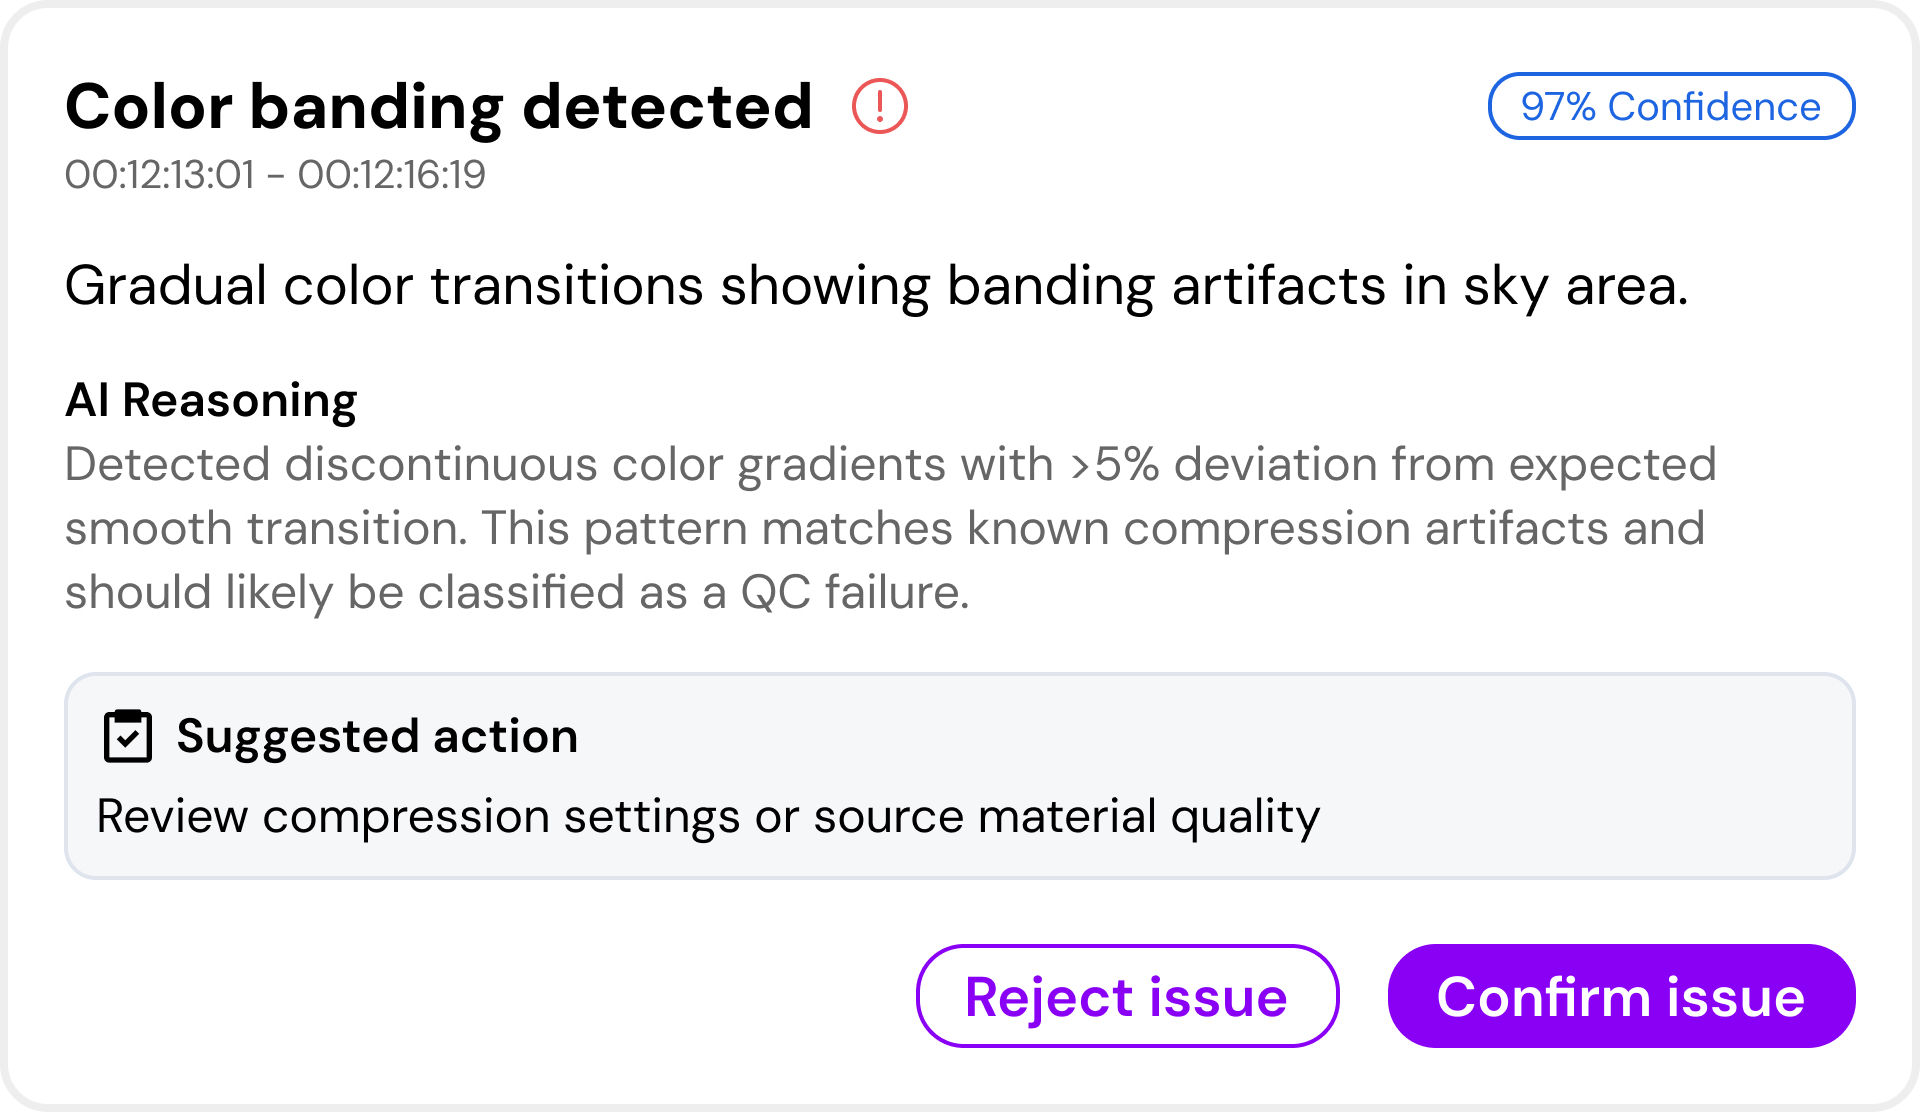This screenshot has height=1112, width=1920.
Task: Click the Review compression settings suggestion text
Action: (x=708, y=817)
